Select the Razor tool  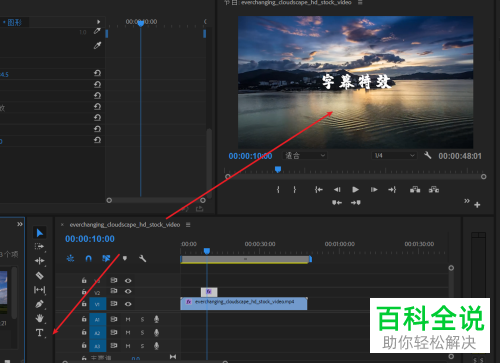click(x=39, y=275)
